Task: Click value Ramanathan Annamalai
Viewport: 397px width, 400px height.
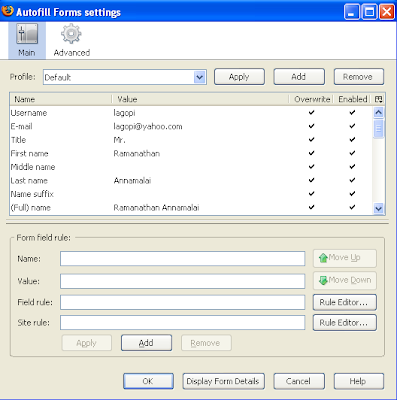Action: (156, 208)
